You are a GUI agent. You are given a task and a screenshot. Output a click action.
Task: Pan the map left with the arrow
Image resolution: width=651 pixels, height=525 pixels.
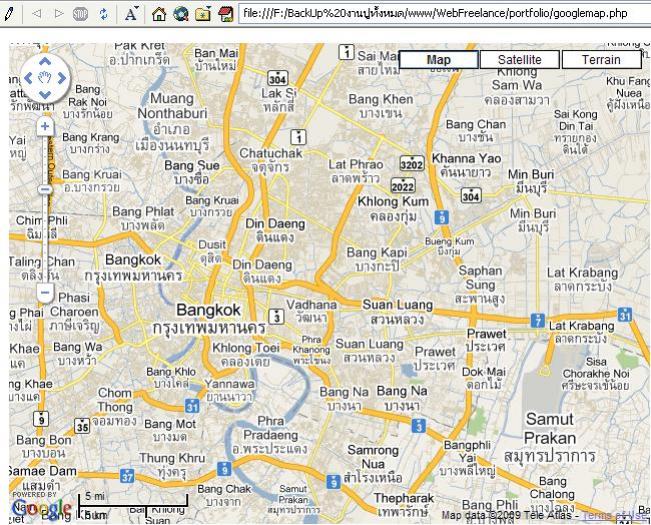click(28, 78)
